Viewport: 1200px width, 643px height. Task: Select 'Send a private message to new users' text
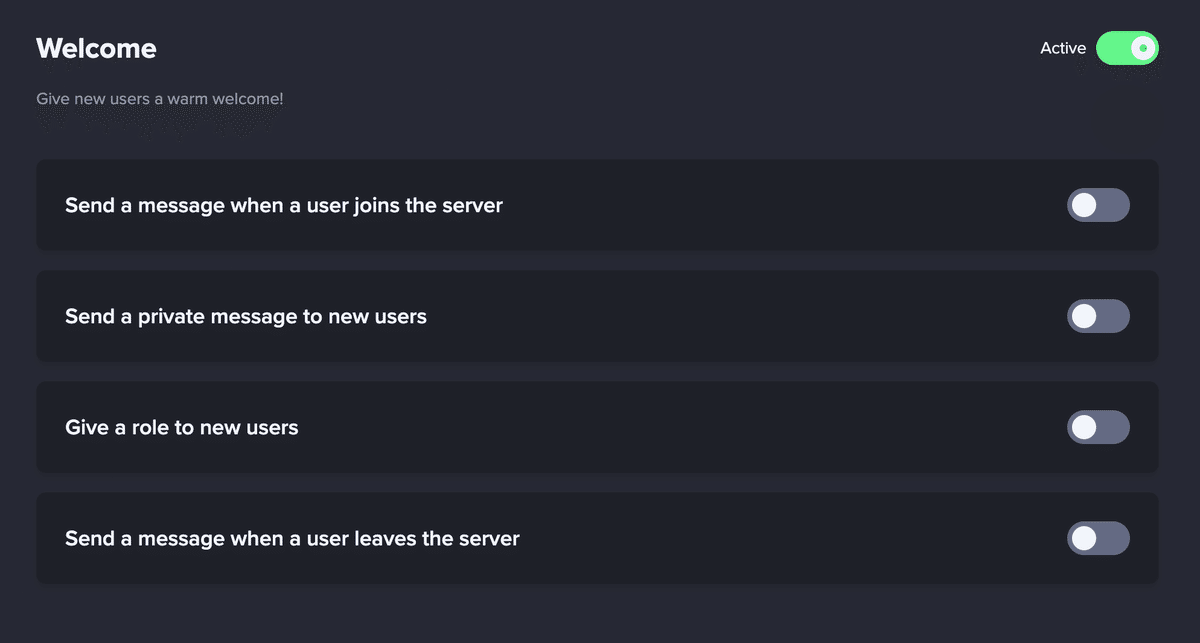[246, 317]
